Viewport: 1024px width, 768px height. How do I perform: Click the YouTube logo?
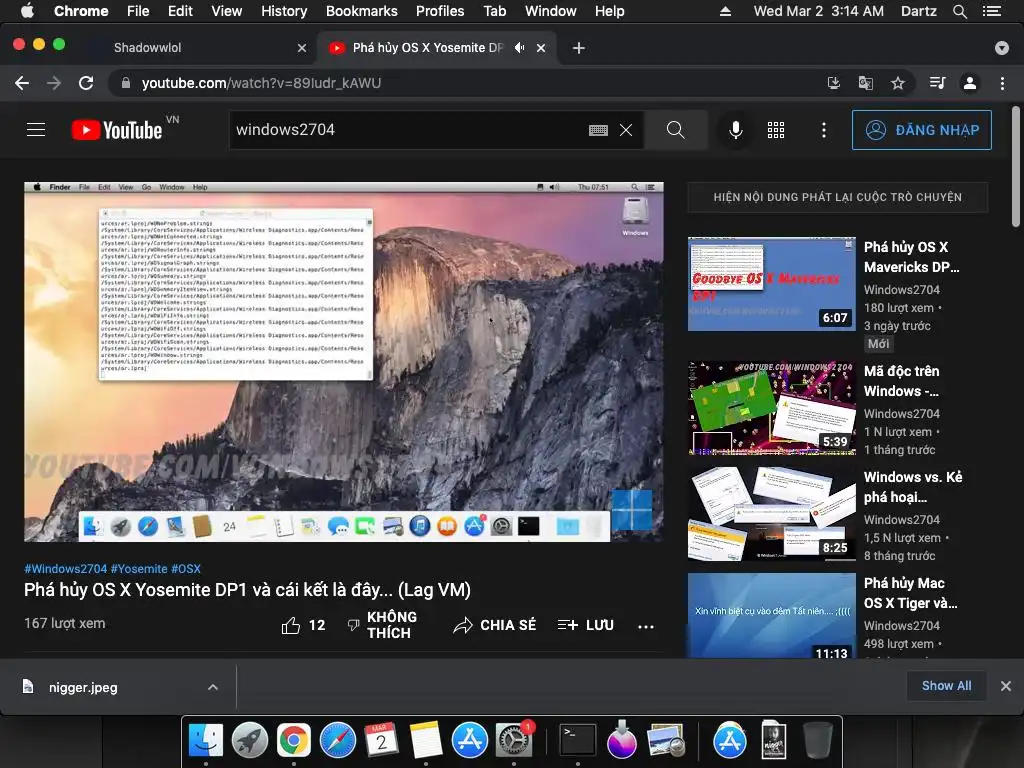coord(117,130)
